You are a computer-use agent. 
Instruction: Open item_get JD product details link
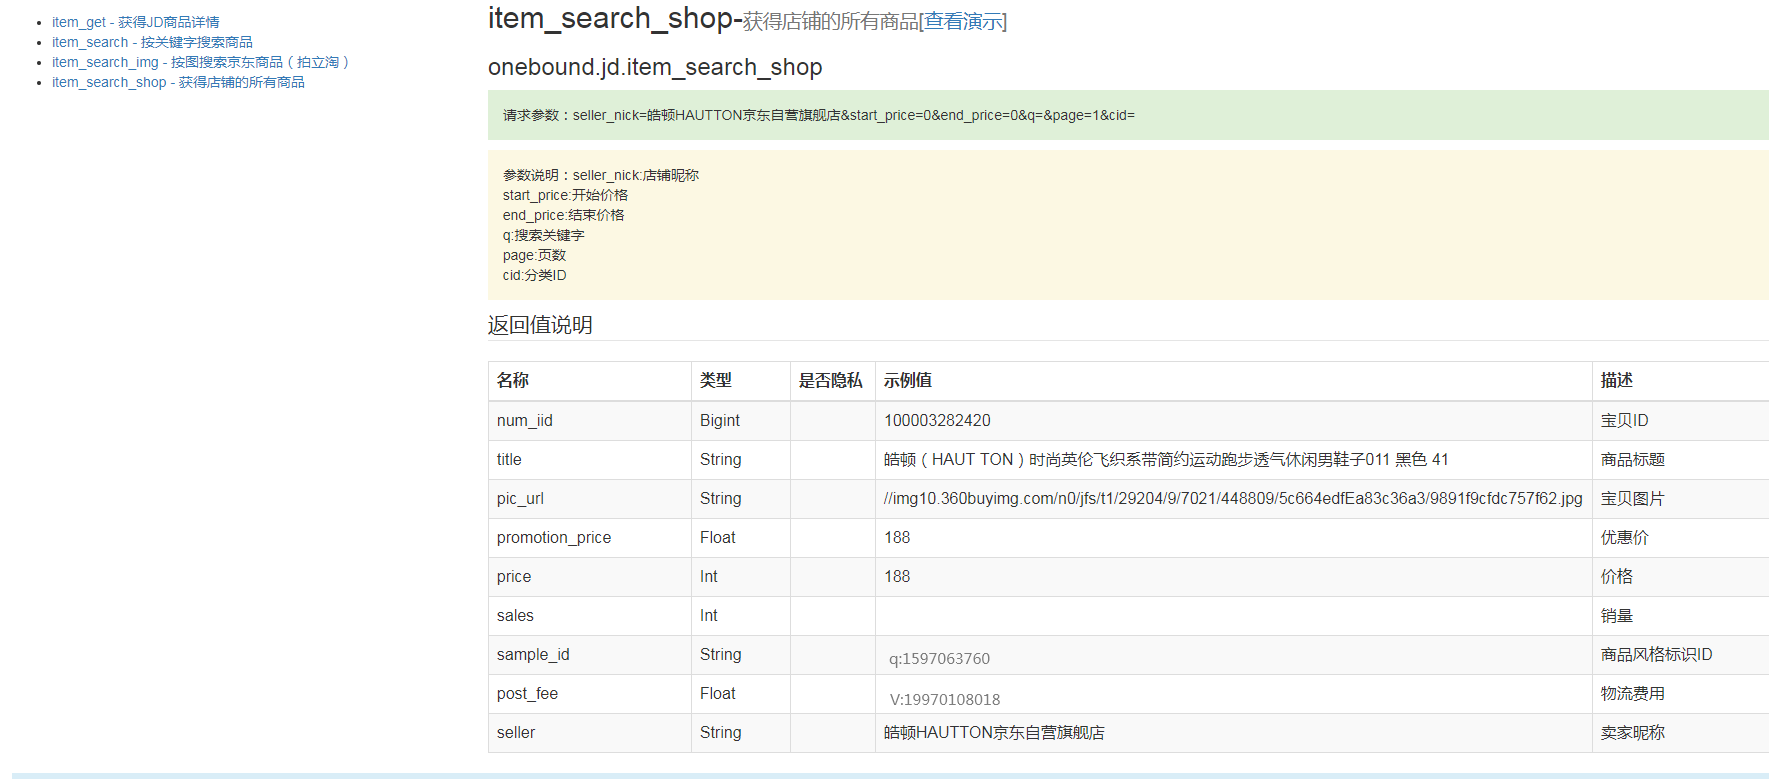pos(136,22)
